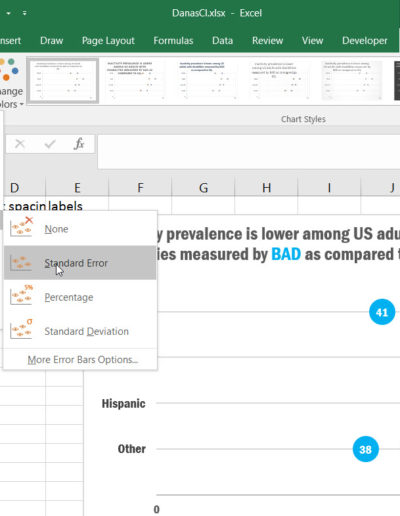Image resolution: width=400 pixels, height=516 pixels.
Task: Click the None error bars icon
Action: tap(21, 227)
